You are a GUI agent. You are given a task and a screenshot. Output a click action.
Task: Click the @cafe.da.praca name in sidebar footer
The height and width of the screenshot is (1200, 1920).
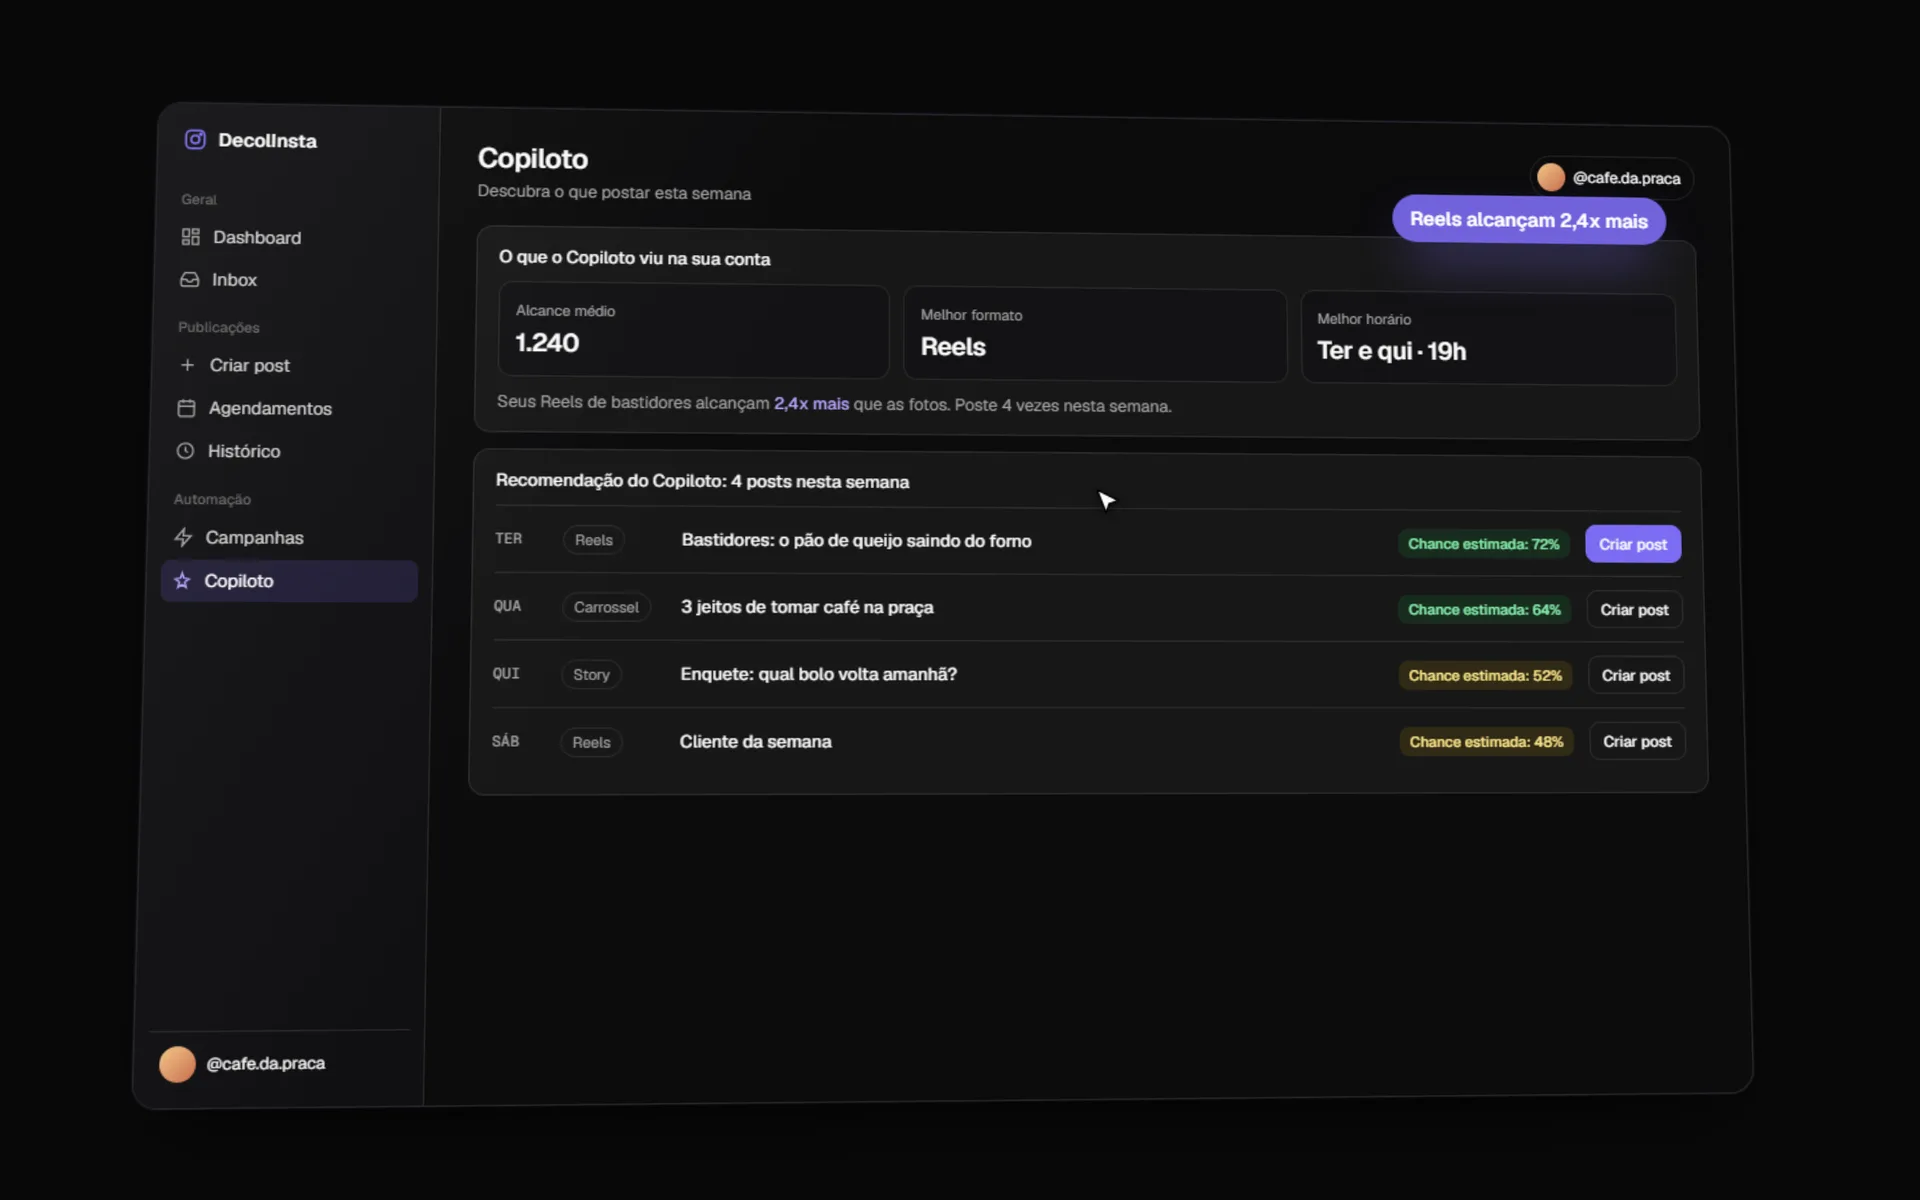click(x=265, y=1064)
